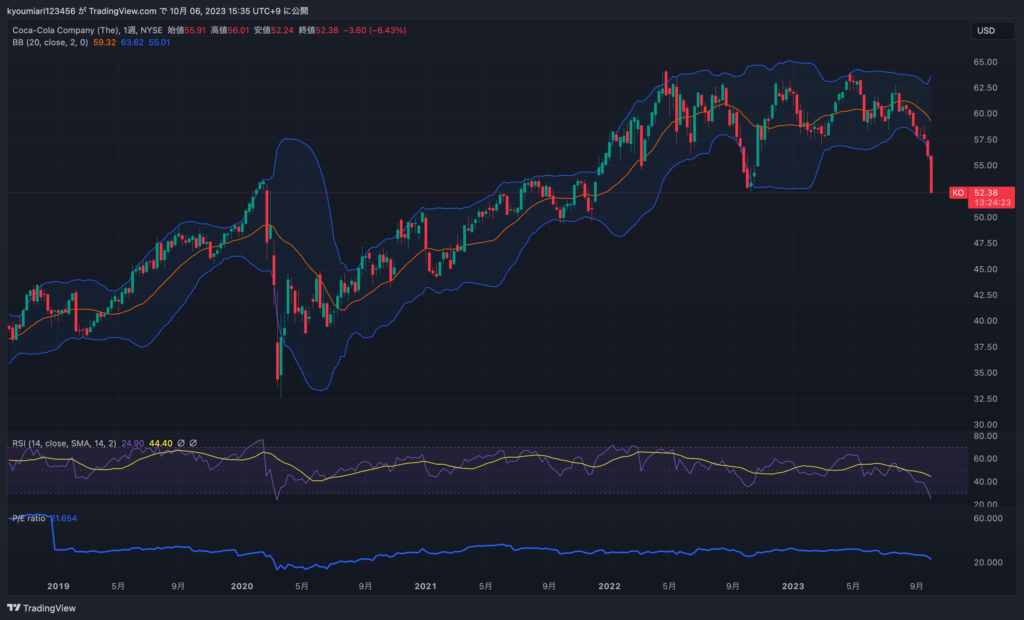Click the open price value 55.91
The width and height of the screenshot is (1024, 620).
[195, 30]
